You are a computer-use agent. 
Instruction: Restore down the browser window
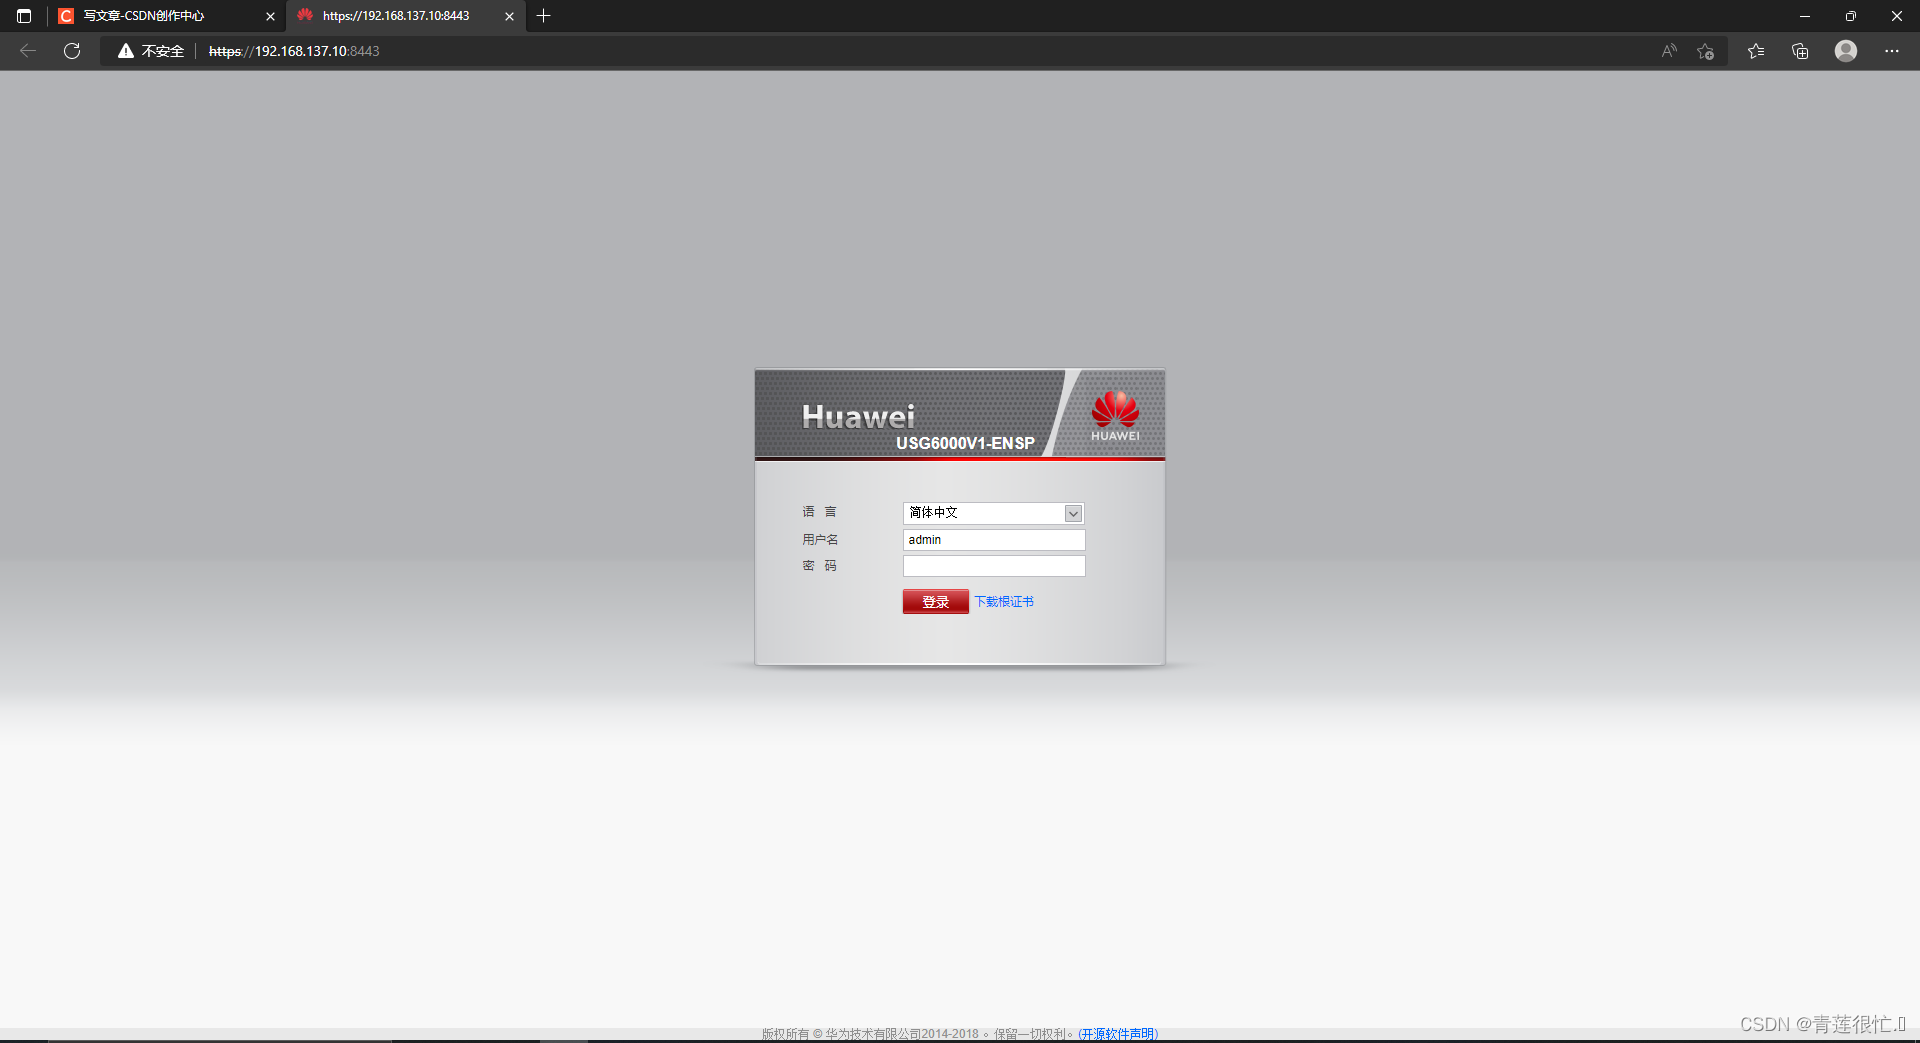[x=1851, y=16]
